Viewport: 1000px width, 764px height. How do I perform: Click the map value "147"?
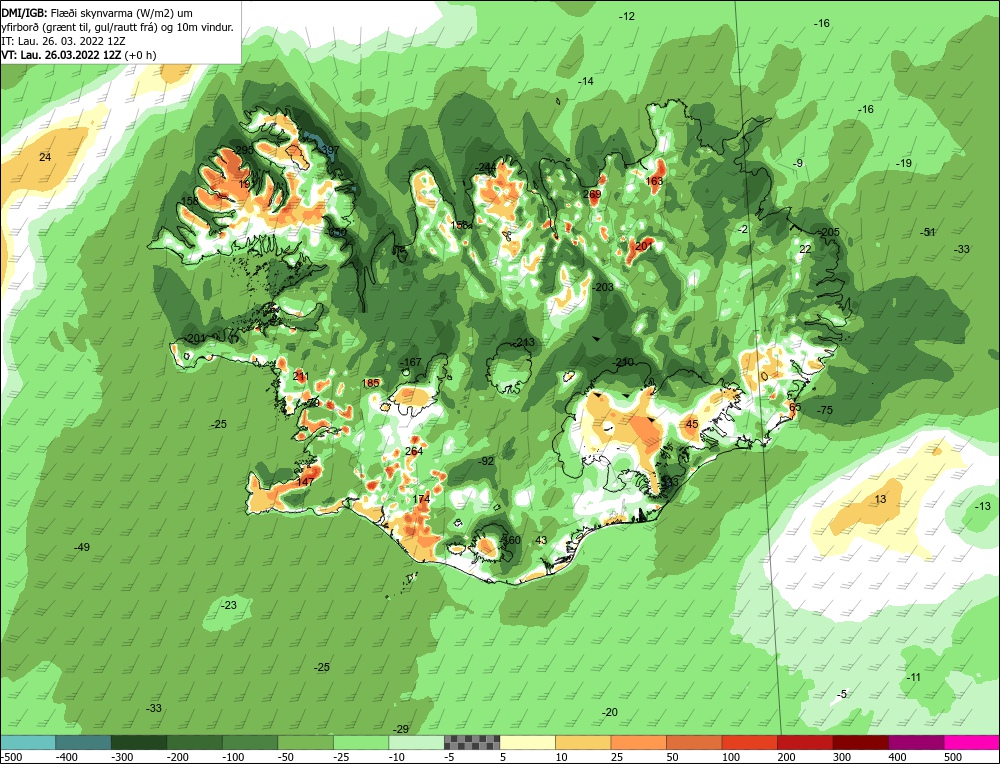(305, 481)
